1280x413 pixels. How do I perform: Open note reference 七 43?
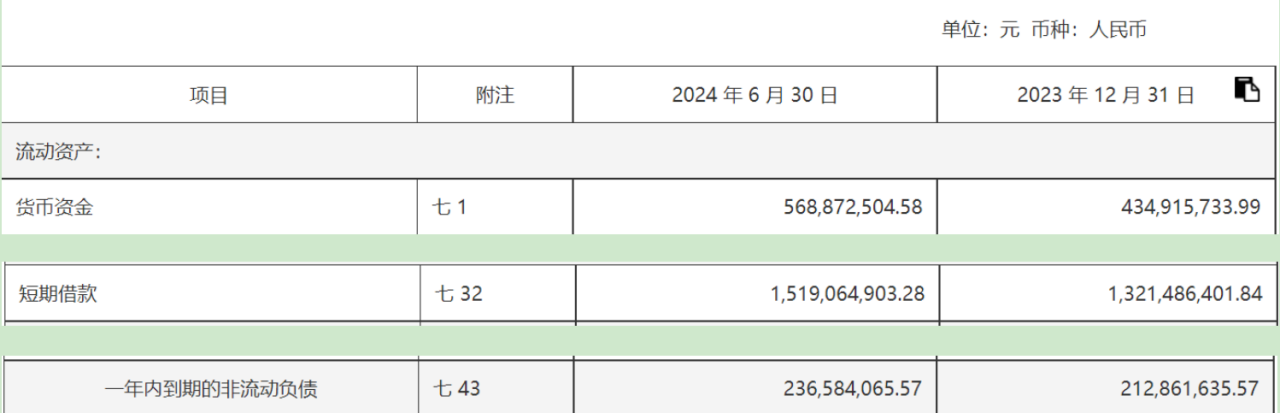(459, 387)
